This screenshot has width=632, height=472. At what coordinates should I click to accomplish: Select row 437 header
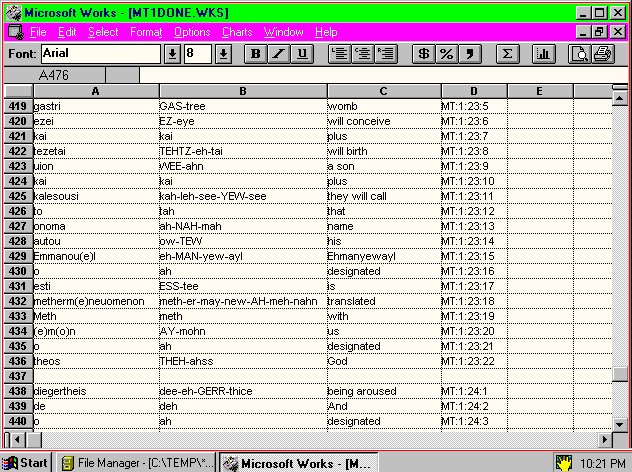(18, 376)
